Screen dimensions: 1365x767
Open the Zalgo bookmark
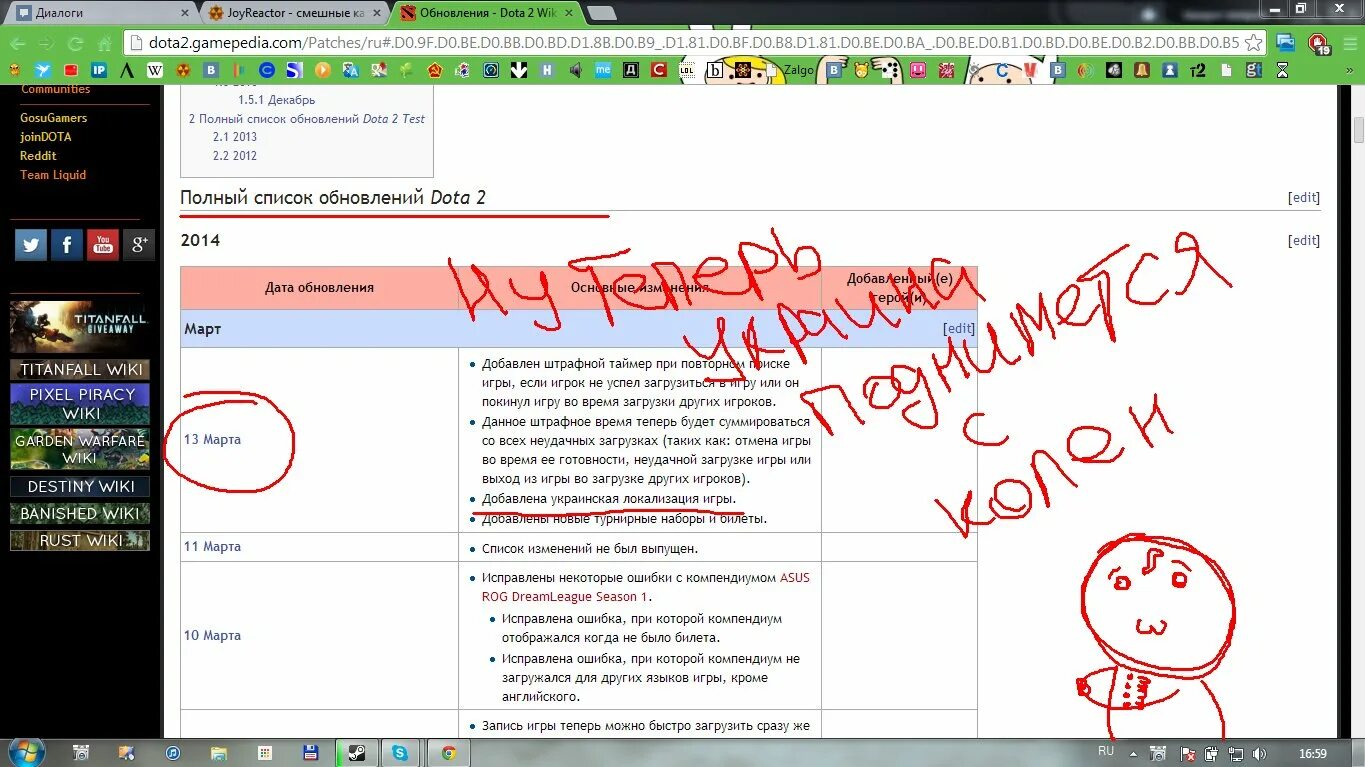798,71
